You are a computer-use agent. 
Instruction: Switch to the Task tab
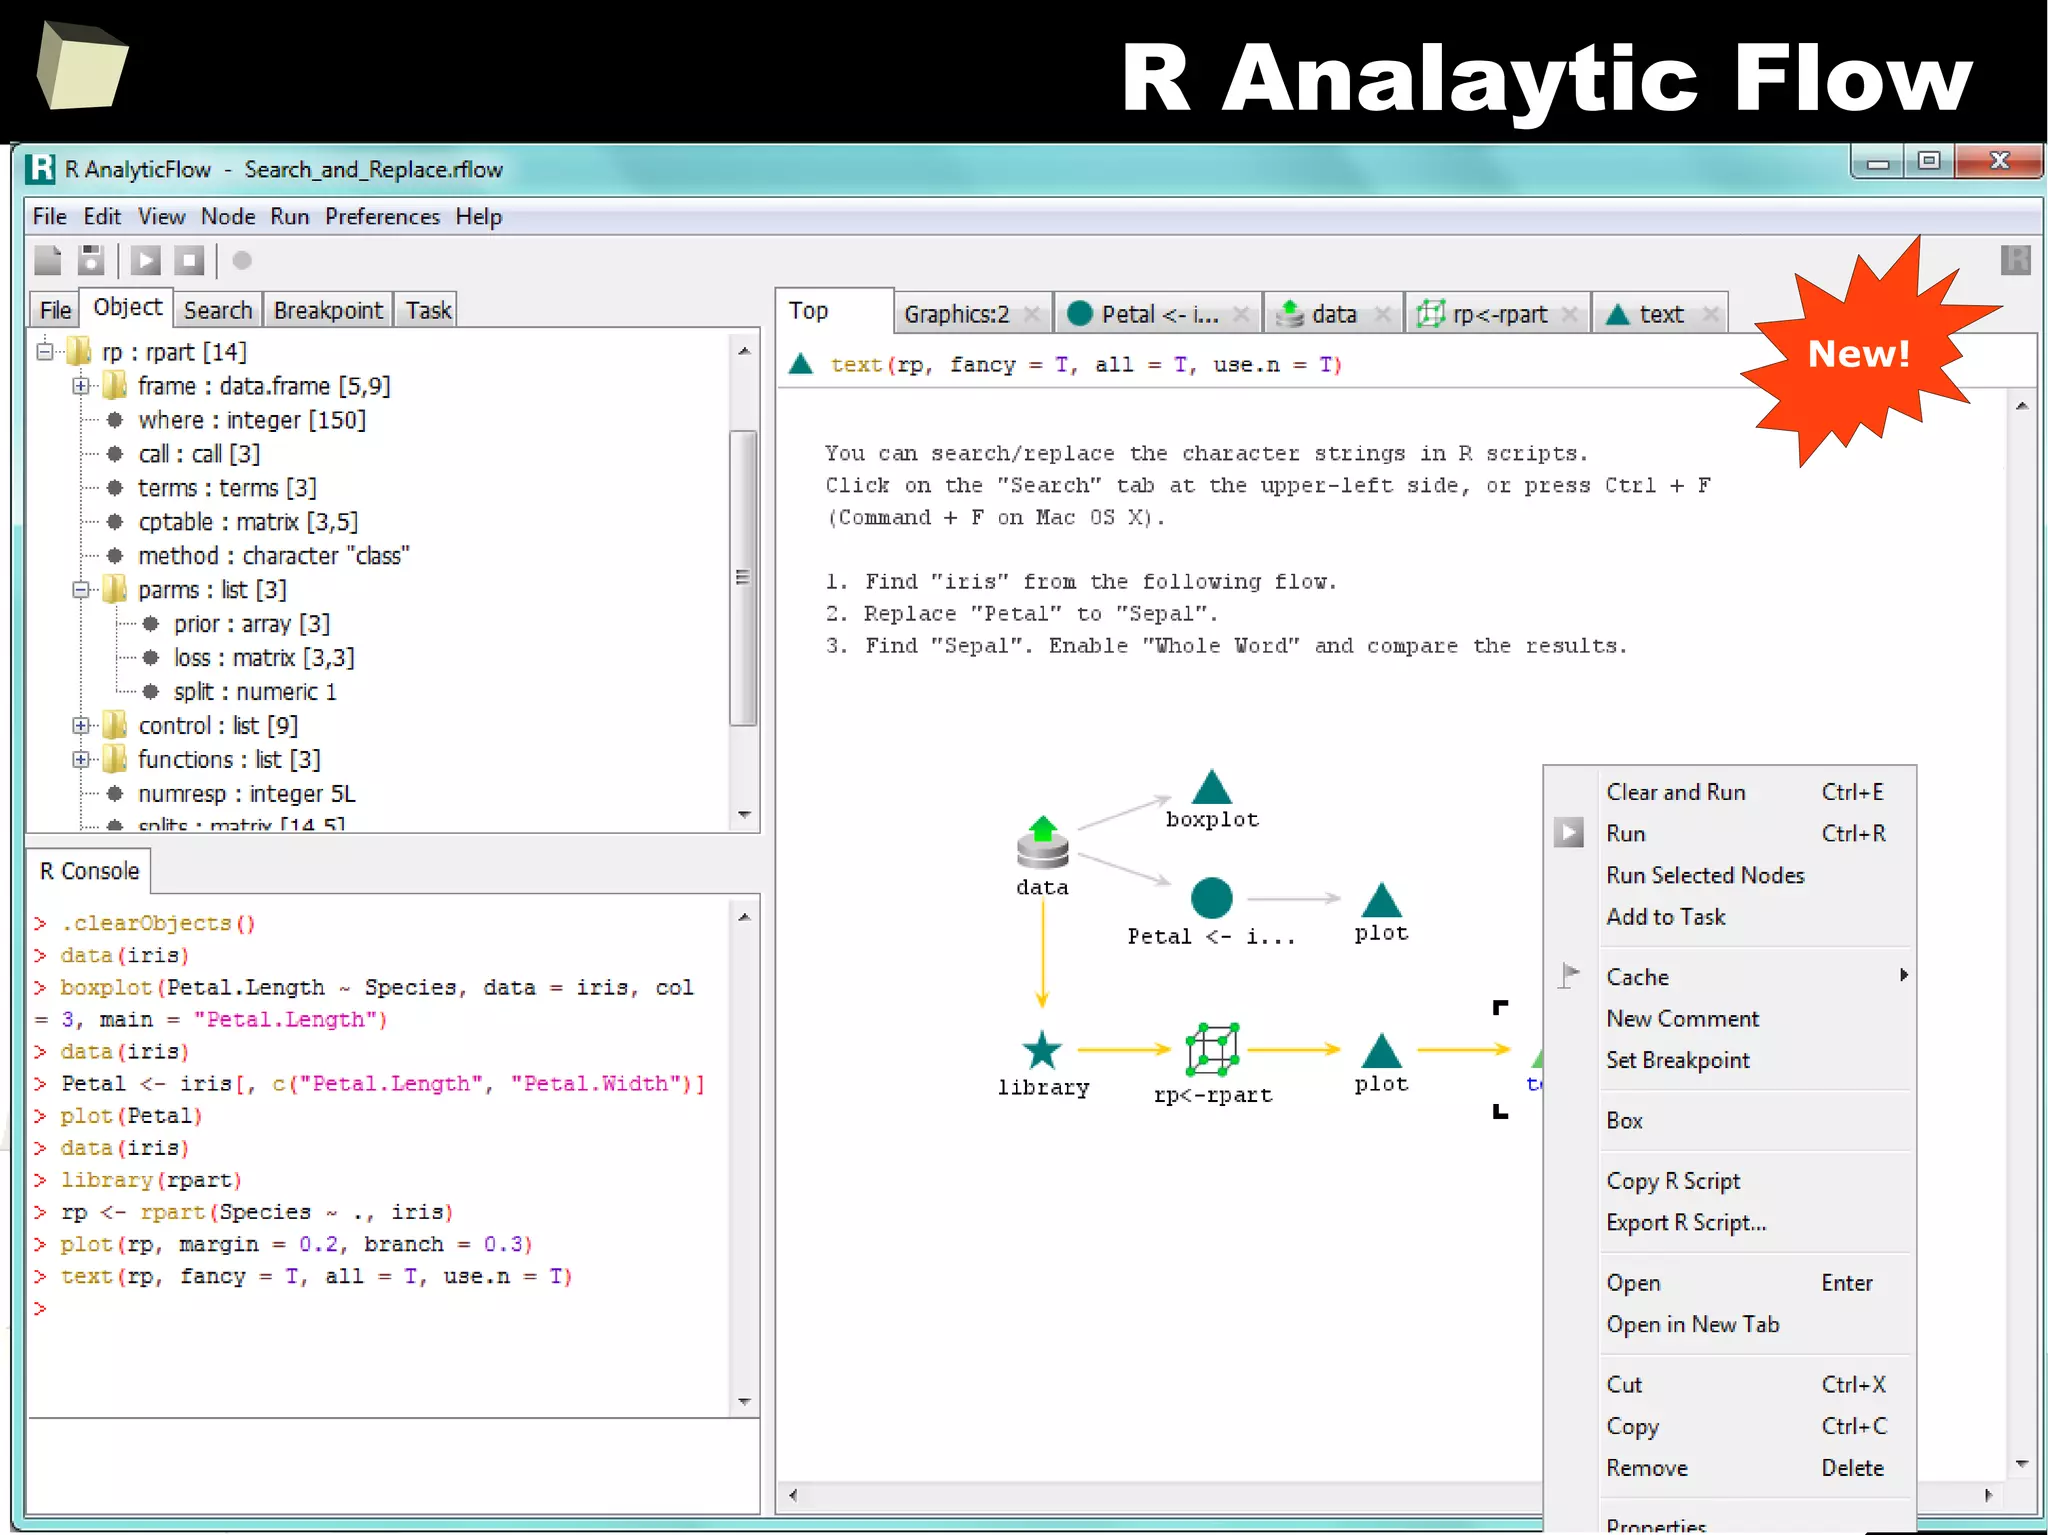tap(428, 311)
